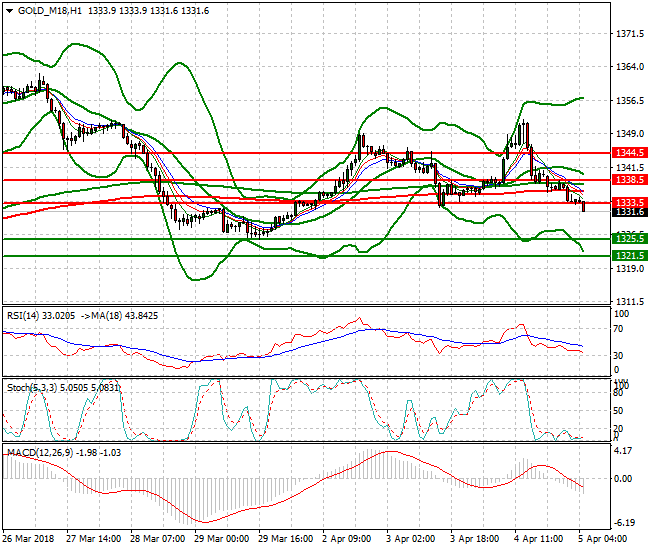Select the green 1321.5 support level tag

[x=629, y=256]
